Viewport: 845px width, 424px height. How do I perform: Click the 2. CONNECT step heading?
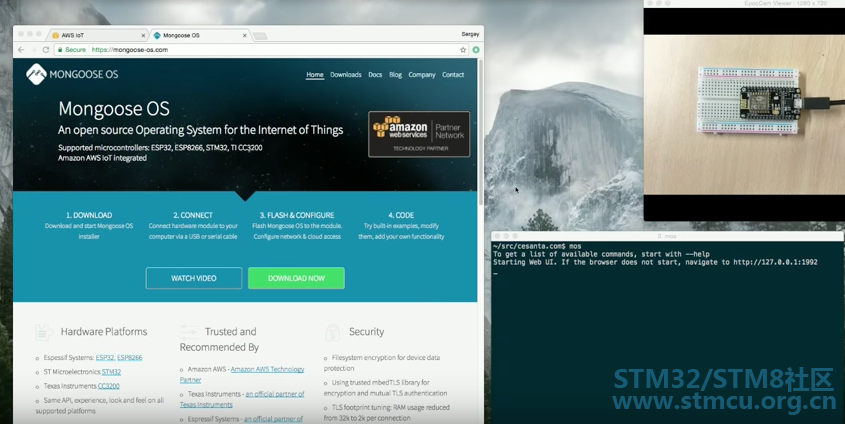click(193, 215)
